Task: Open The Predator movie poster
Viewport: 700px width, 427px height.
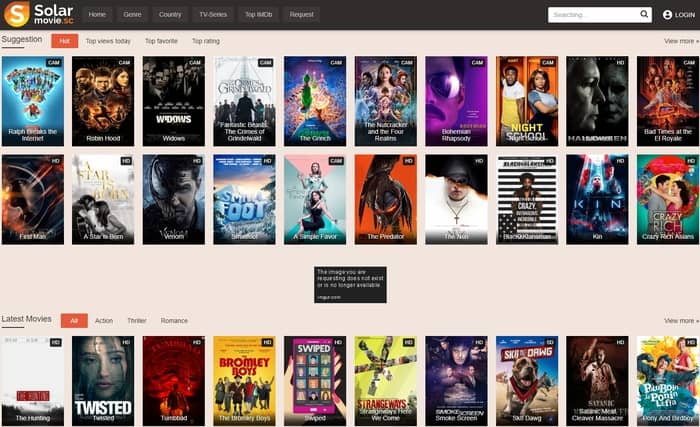Action: coord(386,199)
